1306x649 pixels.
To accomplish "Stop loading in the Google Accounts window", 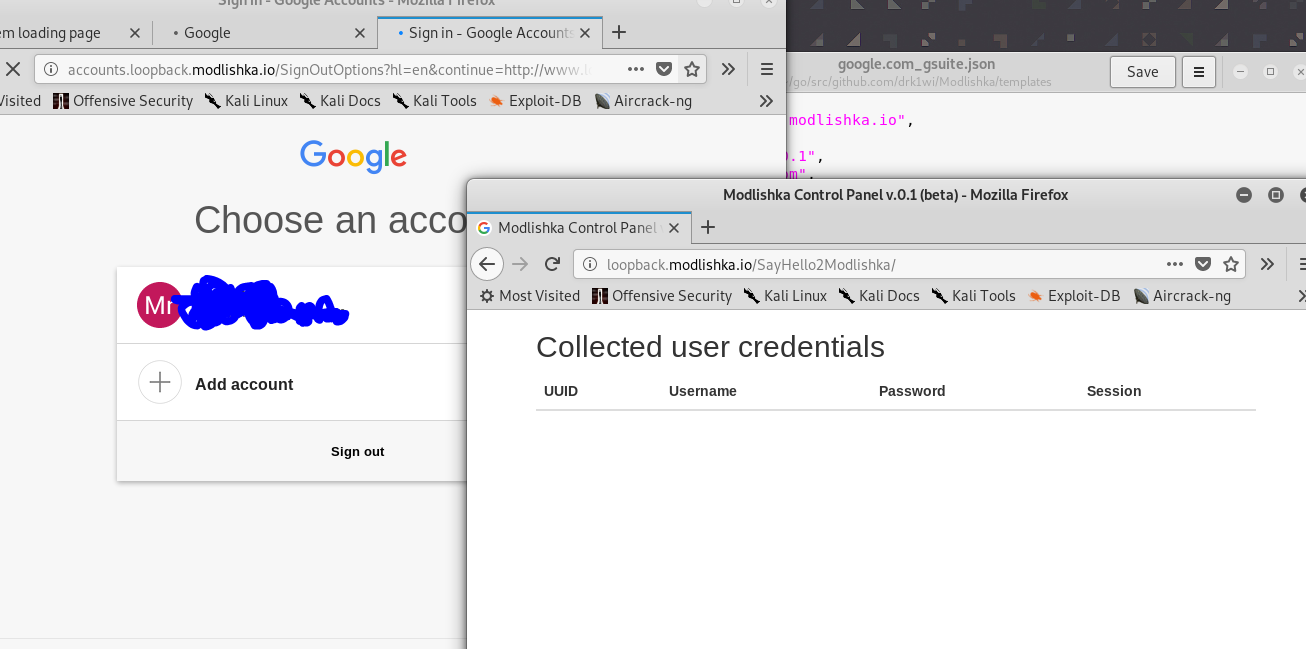I will pyautogui.click(x=13, y=69).
